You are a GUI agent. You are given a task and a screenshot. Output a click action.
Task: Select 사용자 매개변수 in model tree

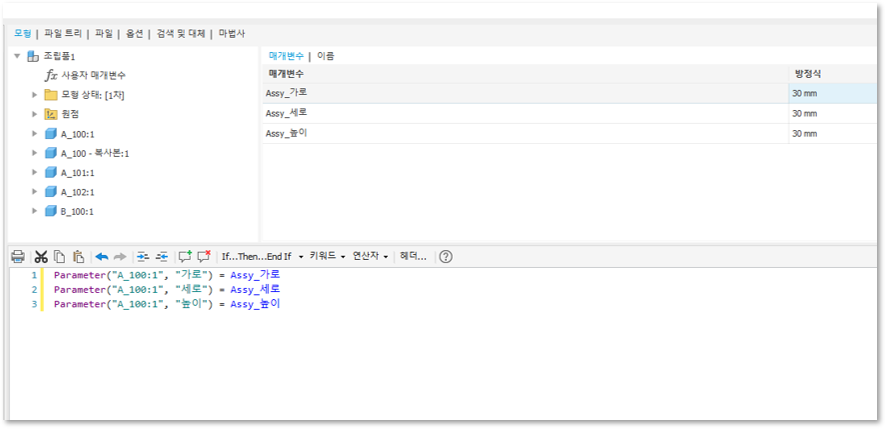[x=93, y=75]
